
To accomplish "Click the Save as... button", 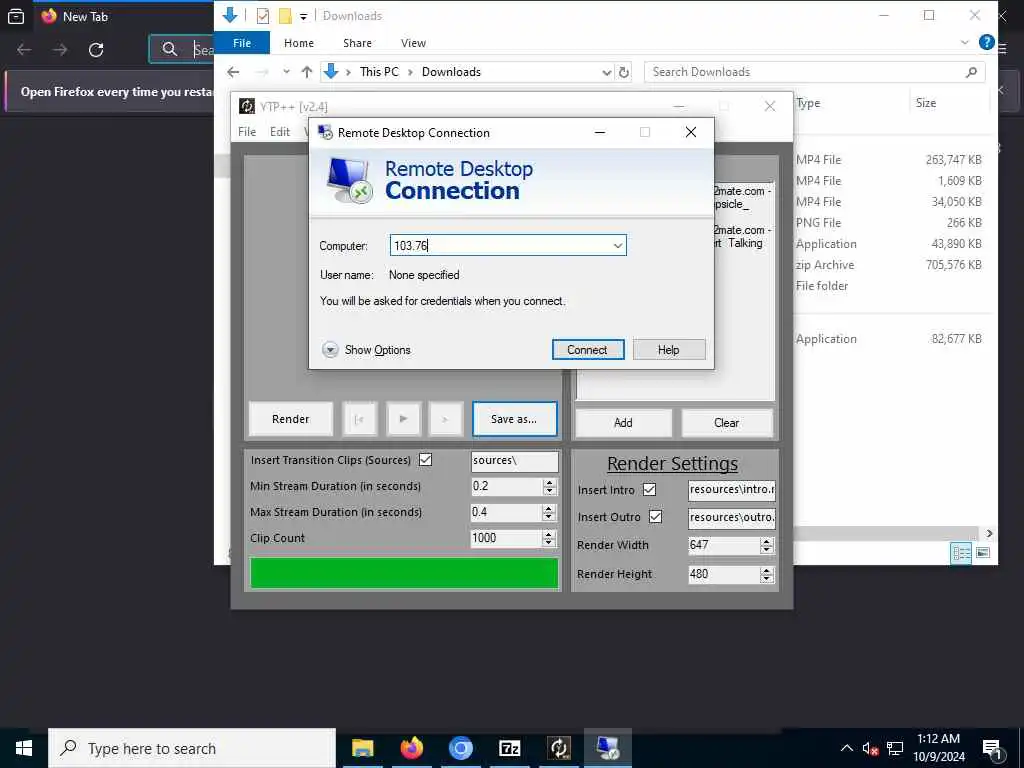I will 515,419.
